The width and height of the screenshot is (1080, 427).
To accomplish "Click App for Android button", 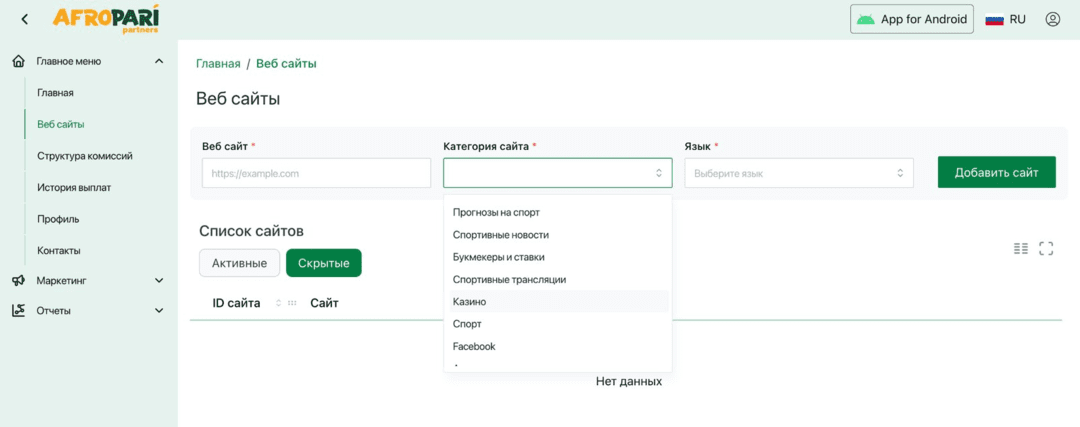I will coord(912,19).
